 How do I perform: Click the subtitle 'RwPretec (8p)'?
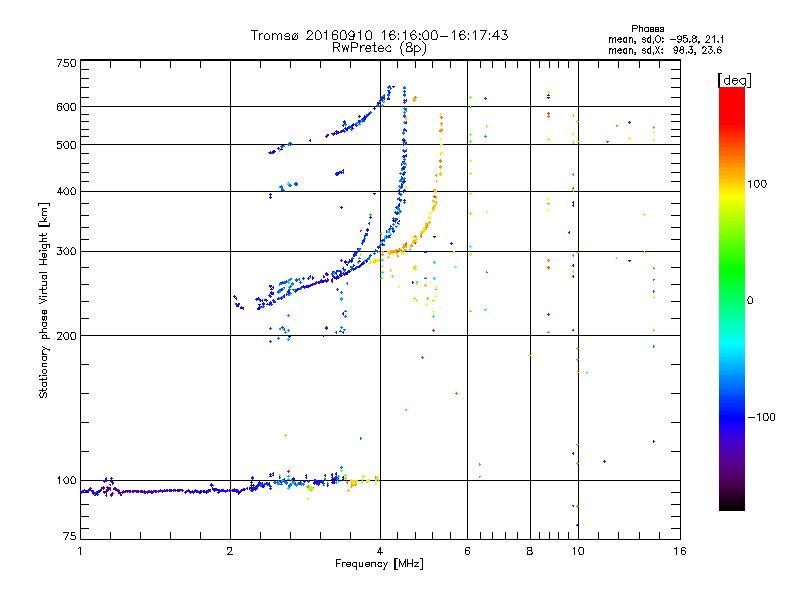tap(379, 48)
